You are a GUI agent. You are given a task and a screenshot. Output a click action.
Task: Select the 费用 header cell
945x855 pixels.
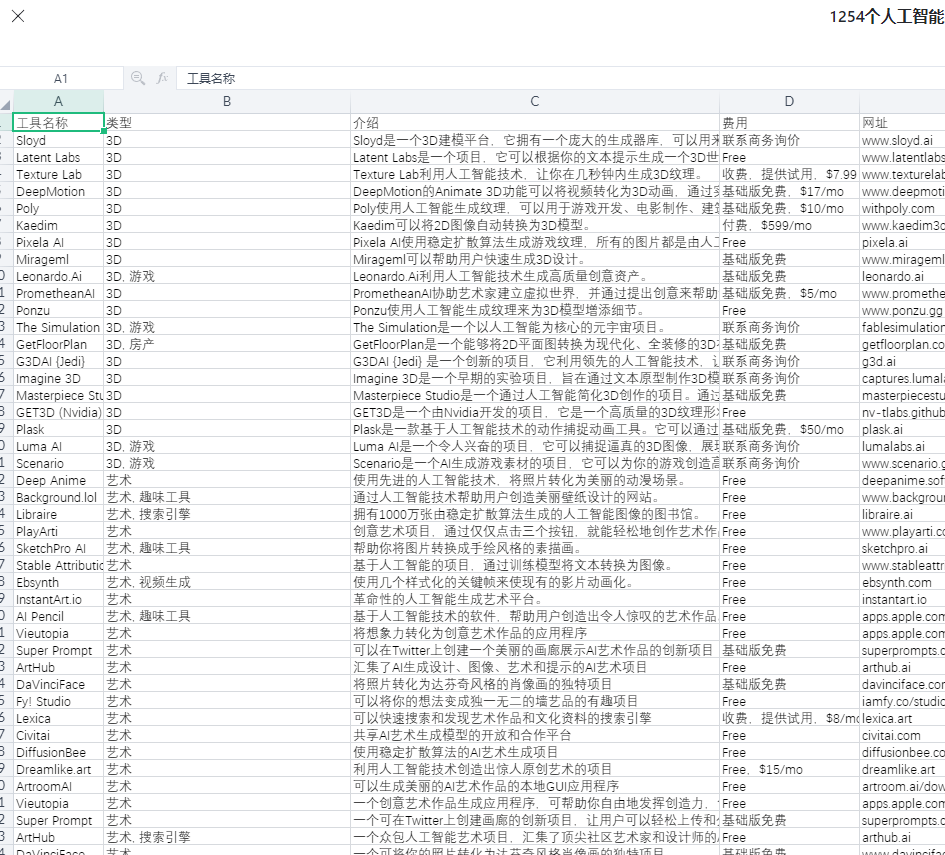coord(790,123)
